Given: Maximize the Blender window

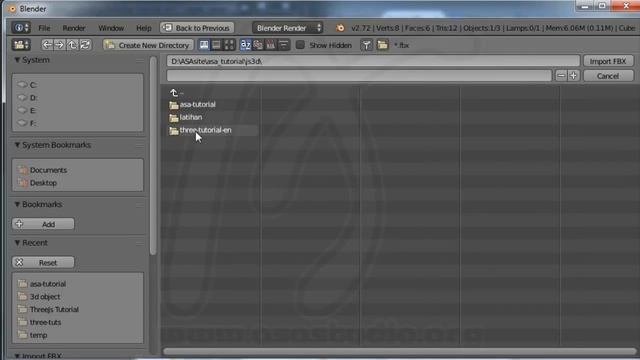Looking at the screenshot, I should point(602,6).
